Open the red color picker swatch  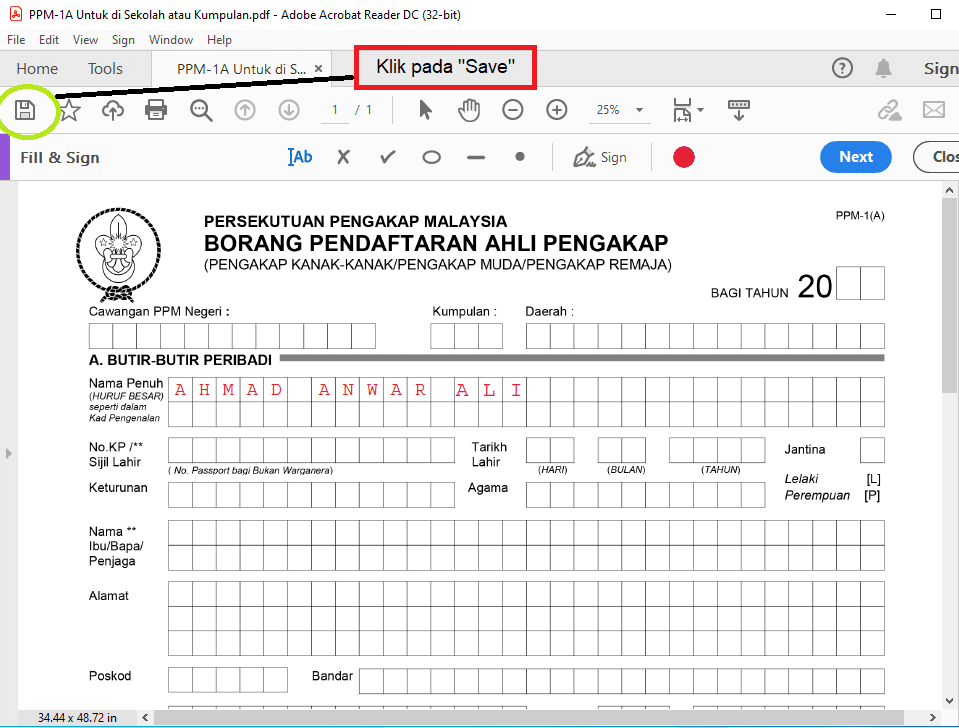[684, 157]
